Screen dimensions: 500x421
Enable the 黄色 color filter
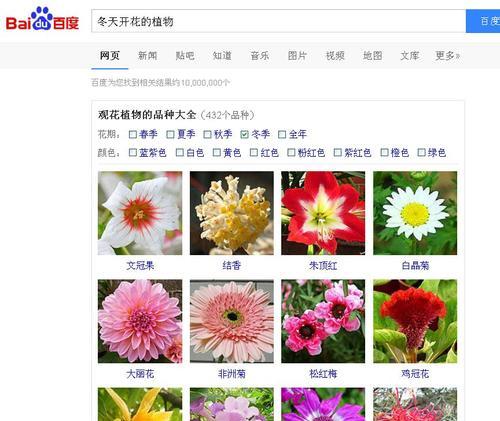click(x=217, y=152)
